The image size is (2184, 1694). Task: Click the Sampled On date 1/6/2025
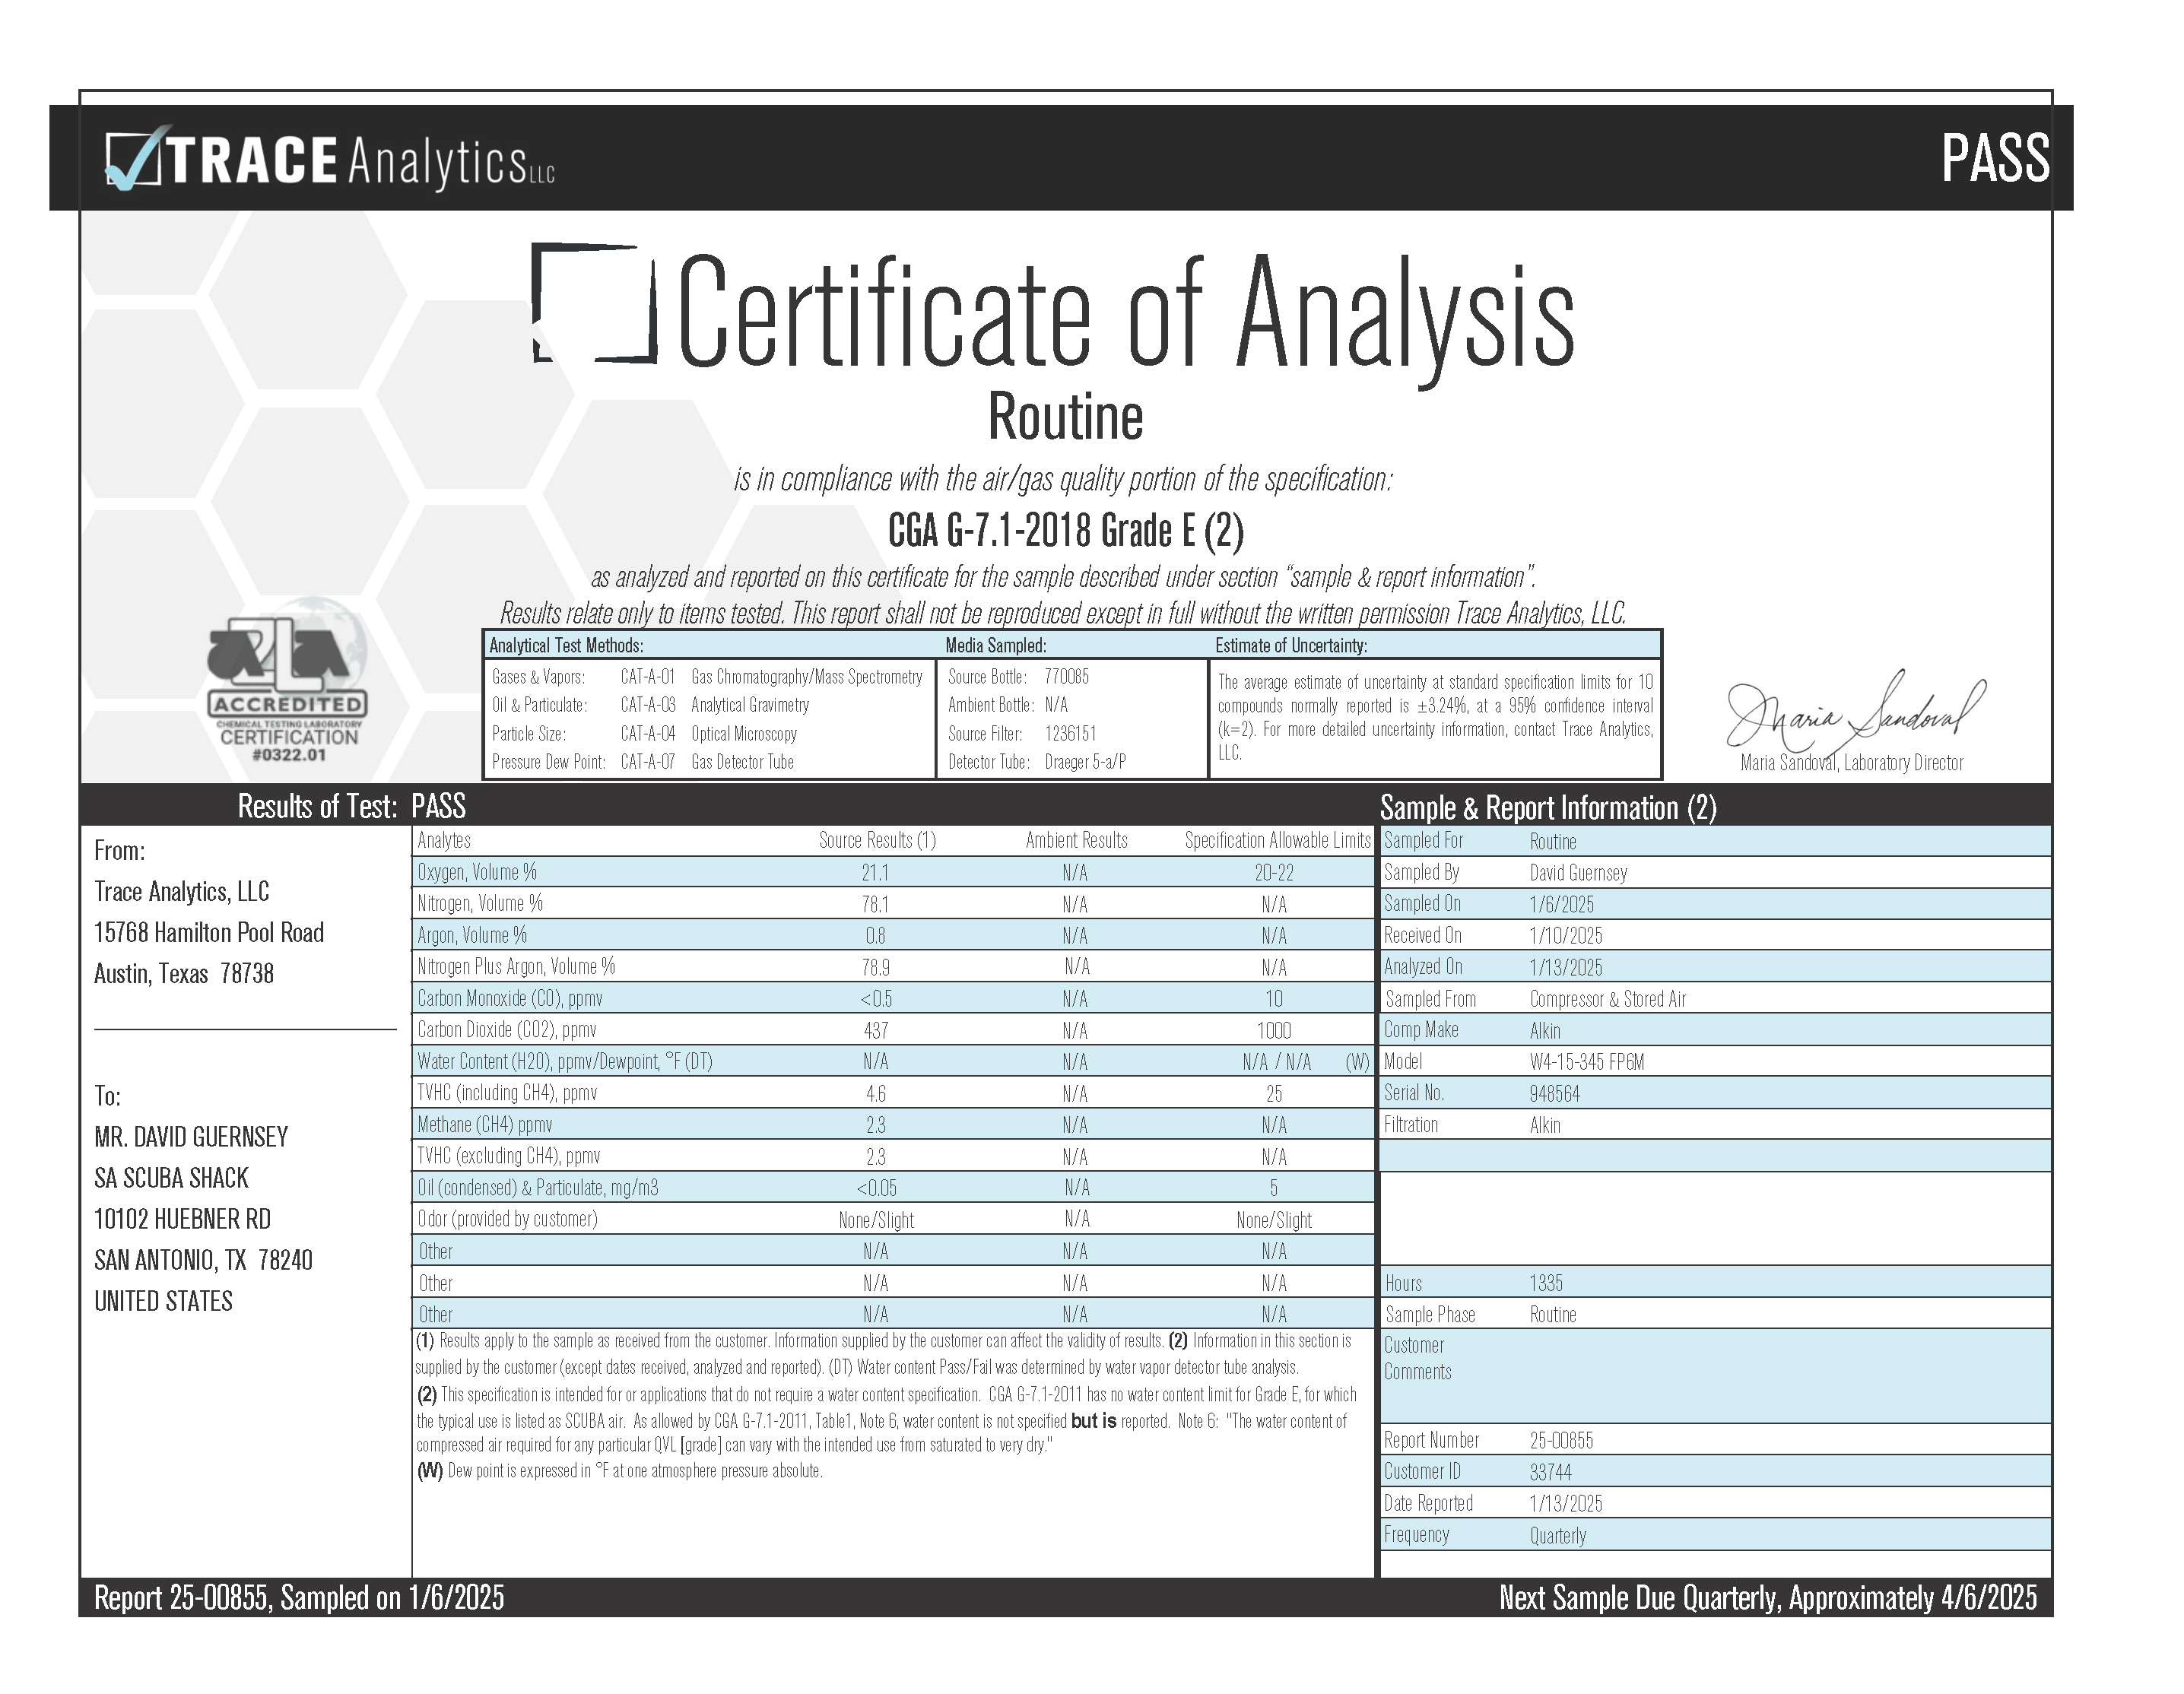[x=1561, y=905]
